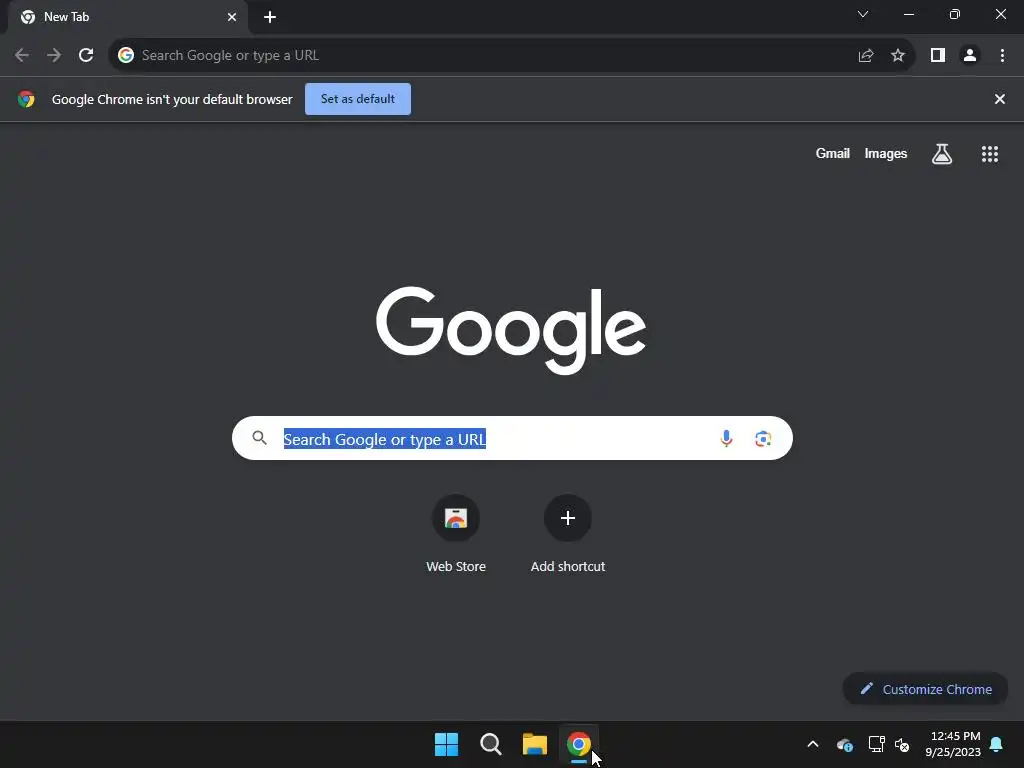
Task: Click the Google icon in address bar
Action: click(x=126, y=56)
